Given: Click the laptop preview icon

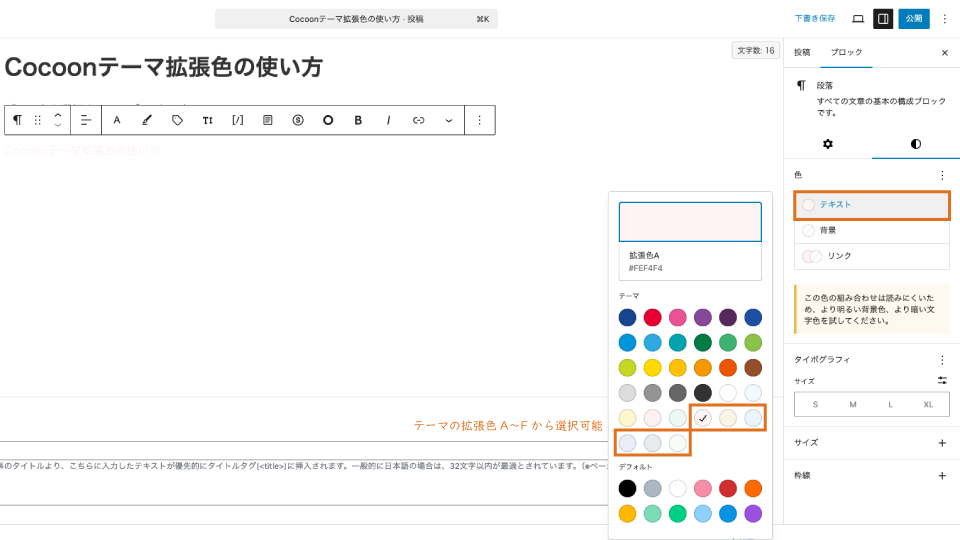Looking at the screenshot, I should click(858, 19).
